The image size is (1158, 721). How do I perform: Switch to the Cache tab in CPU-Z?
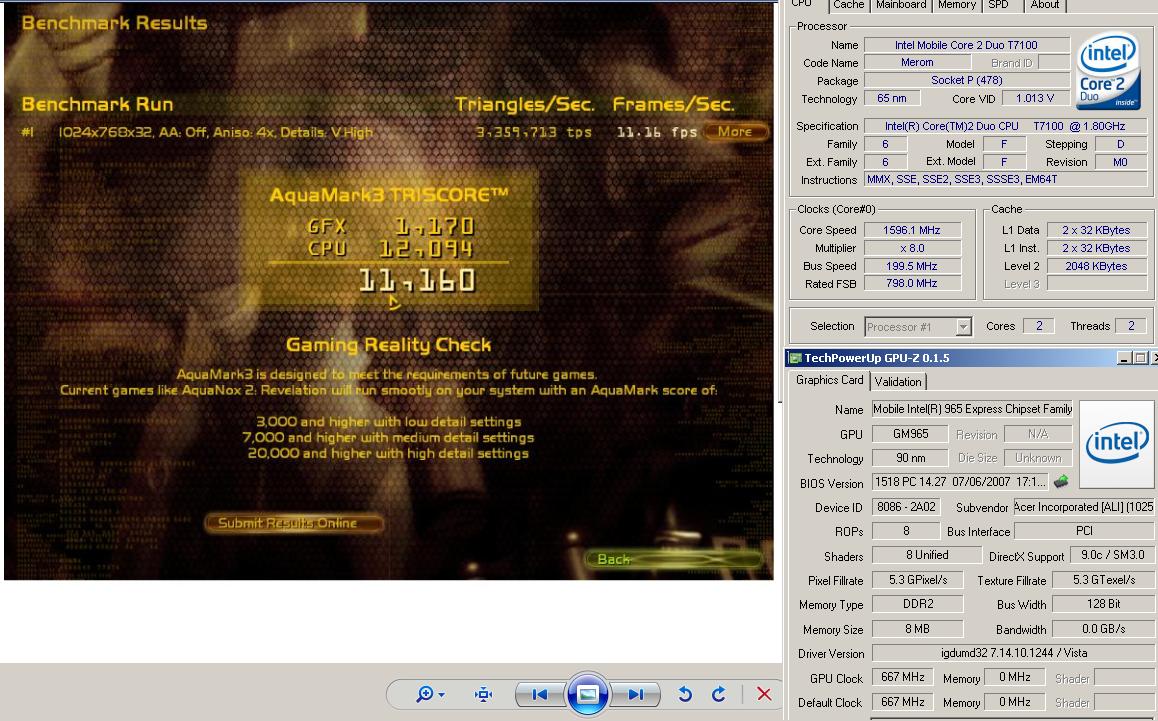coord(848,5)
